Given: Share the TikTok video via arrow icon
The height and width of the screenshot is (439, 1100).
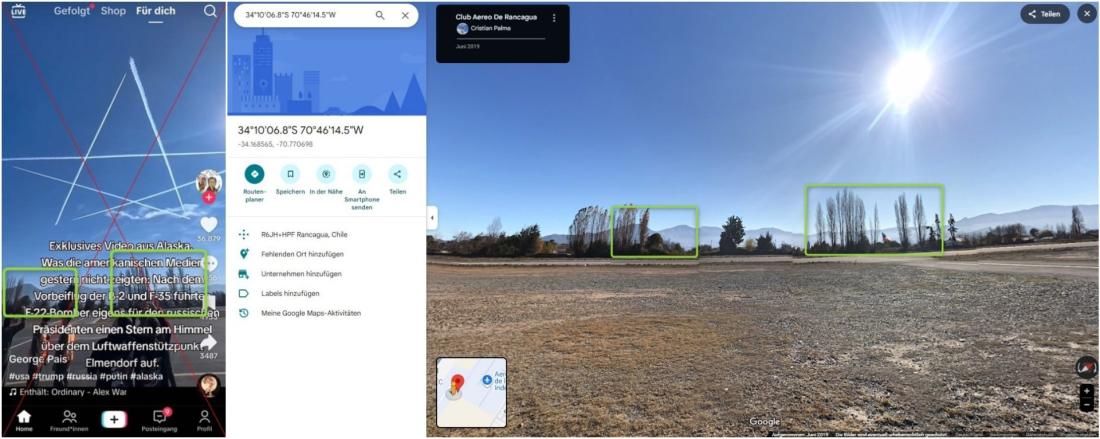Looking at the screenshot, I should [209, 342].
